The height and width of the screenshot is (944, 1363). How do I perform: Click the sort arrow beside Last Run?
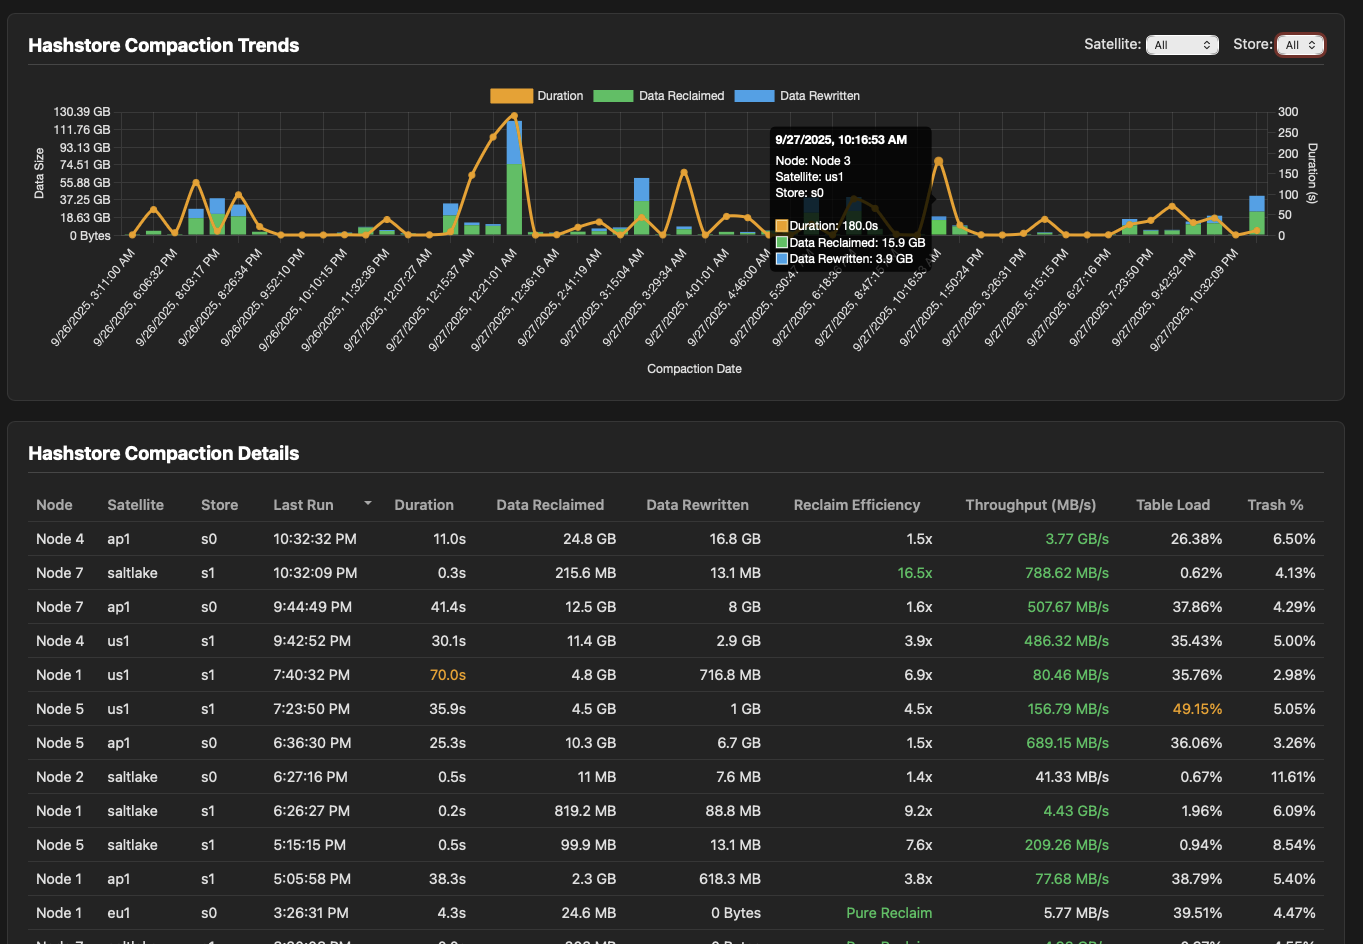[367, 503]
